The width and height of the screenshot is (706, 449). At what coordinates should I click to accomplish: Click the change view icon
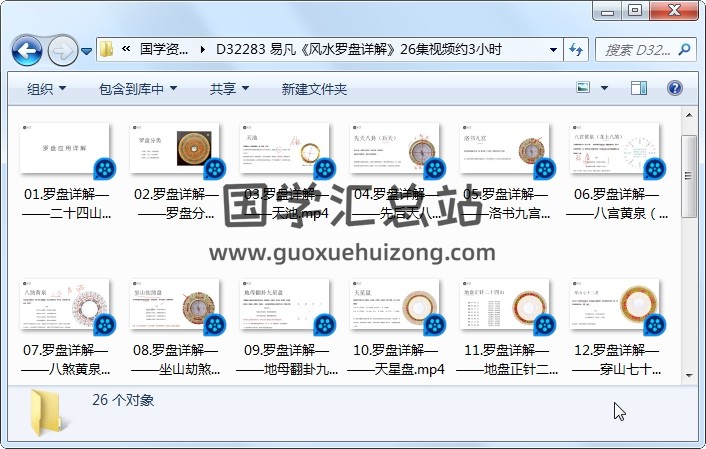click(x=583, y=87)
